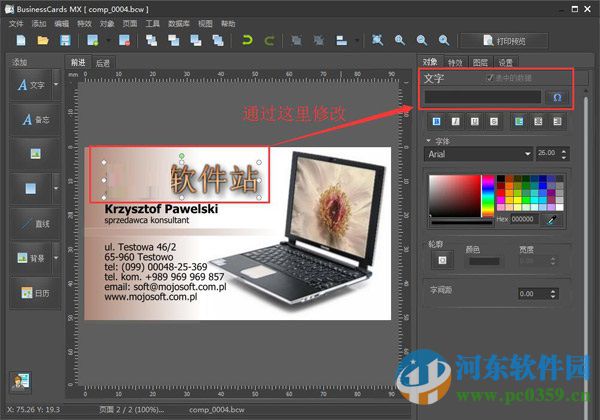Align text left
The height and width of the screenshot is (420, 600).
click(519, 122)
